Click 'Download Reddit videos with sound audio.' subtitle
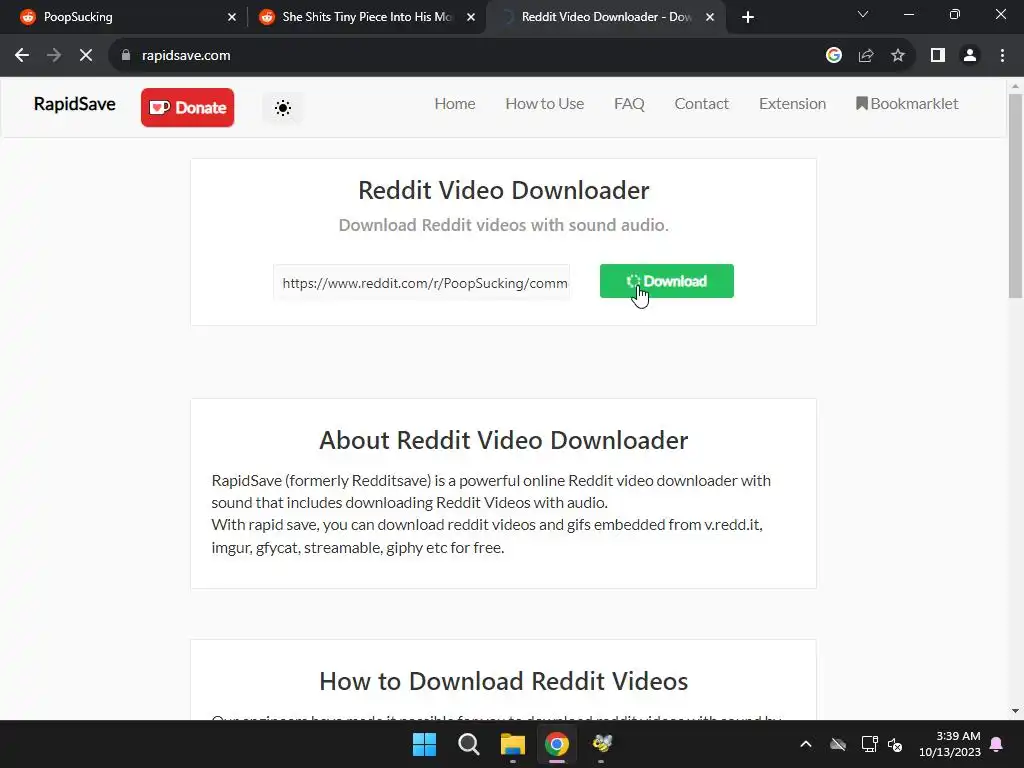1024x768 pixels. click(x=504, y=225)
